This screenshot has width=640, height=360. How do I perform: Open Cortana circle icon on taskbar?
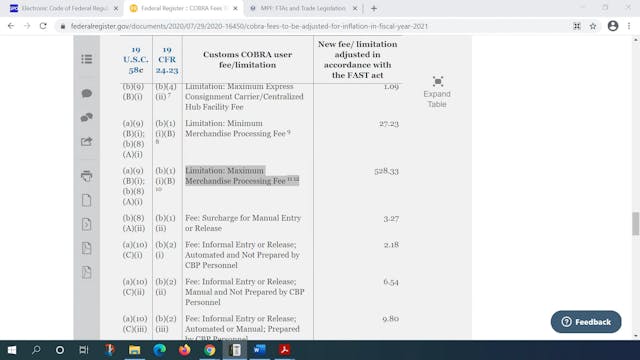pos(60,350)
